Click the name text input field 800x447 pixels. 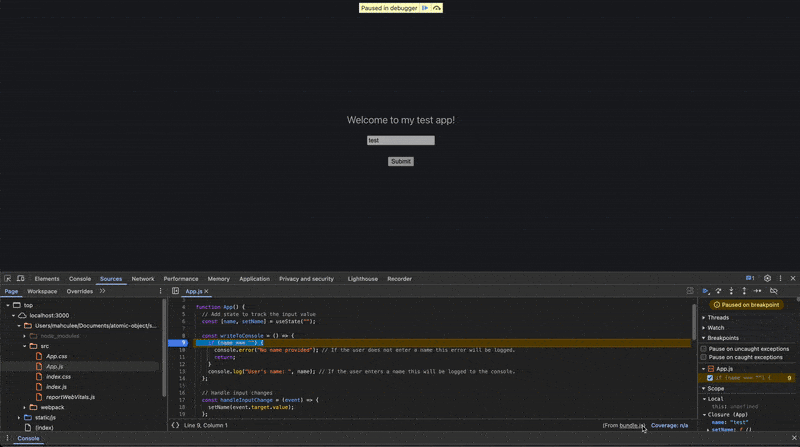click(x=401, y=140)
